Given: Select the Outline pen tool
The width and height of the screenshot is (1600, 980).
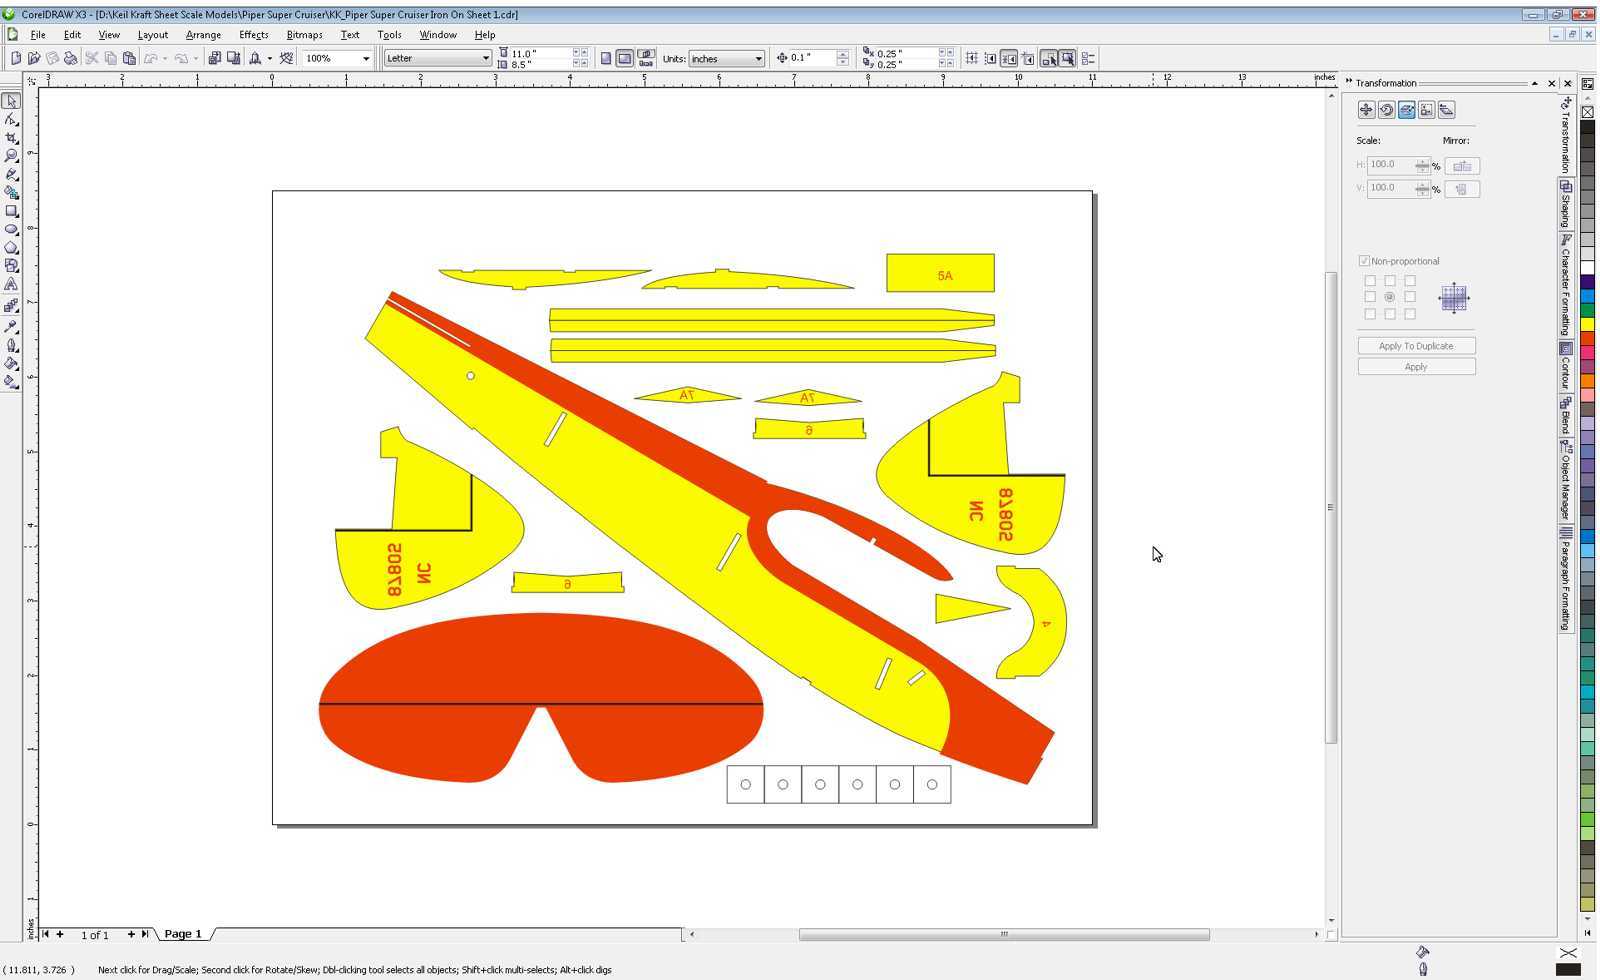Looking at the screenshot, I should (11, 345).
